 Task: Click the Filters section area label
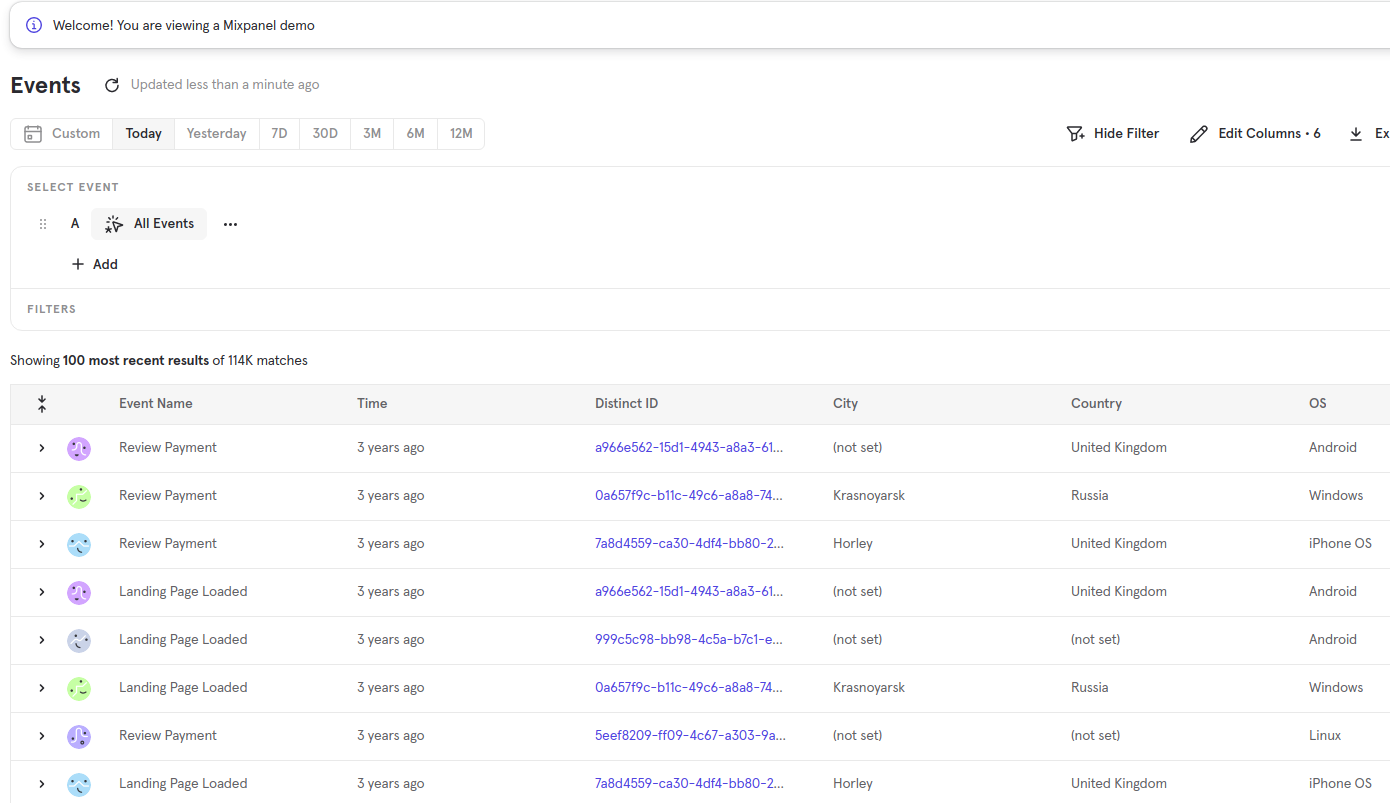[x=52, y=310]
